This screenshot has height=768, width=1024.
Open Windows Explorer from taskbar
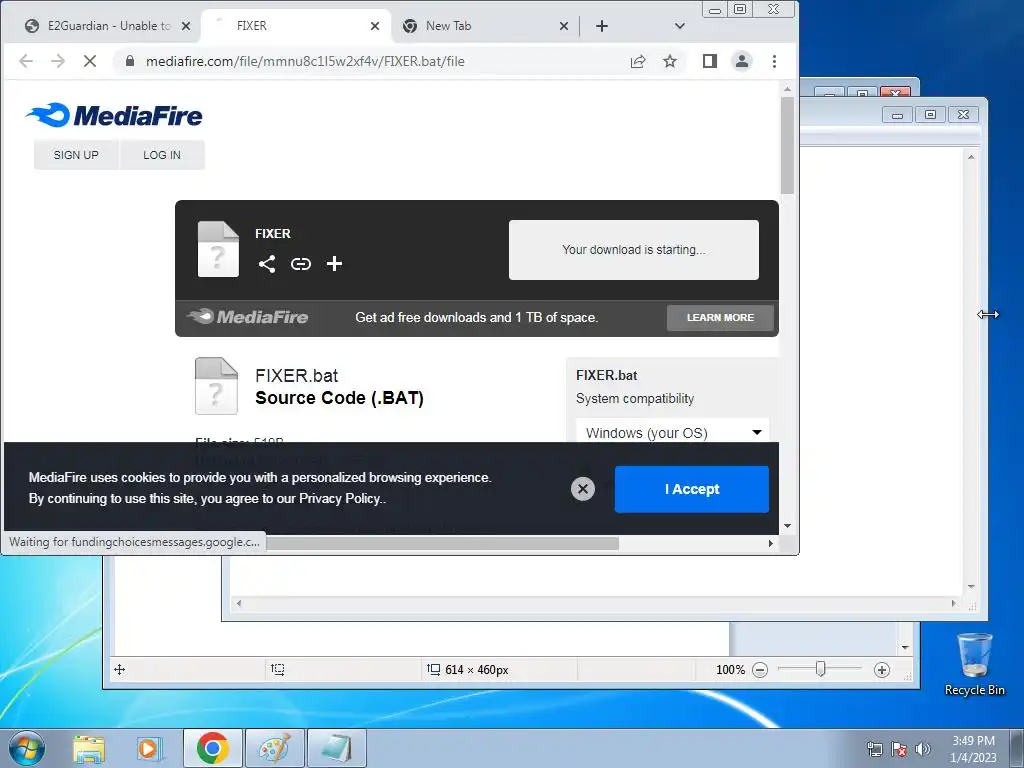tap(89, 748)
